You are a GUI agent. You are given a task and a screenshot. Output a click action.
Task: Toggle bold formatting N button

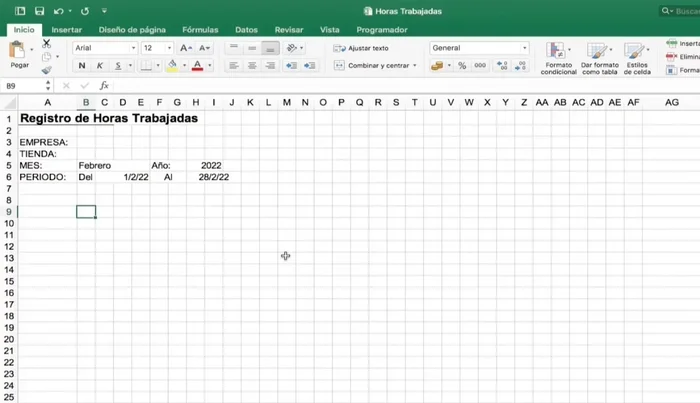82,66
